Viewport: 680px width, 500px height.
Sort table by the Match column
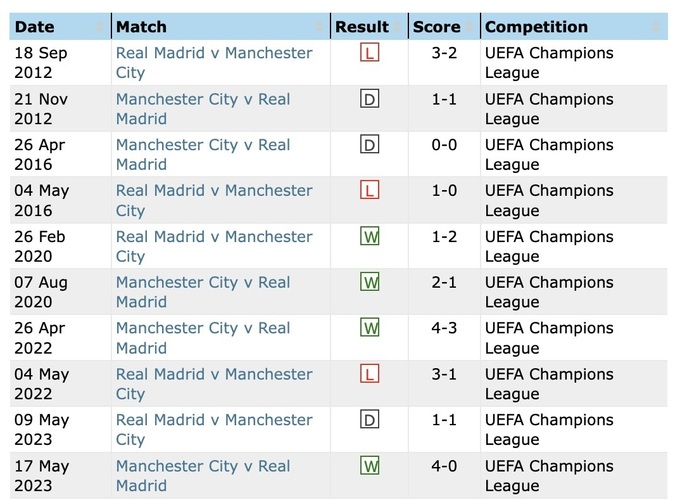coord(220,27)
